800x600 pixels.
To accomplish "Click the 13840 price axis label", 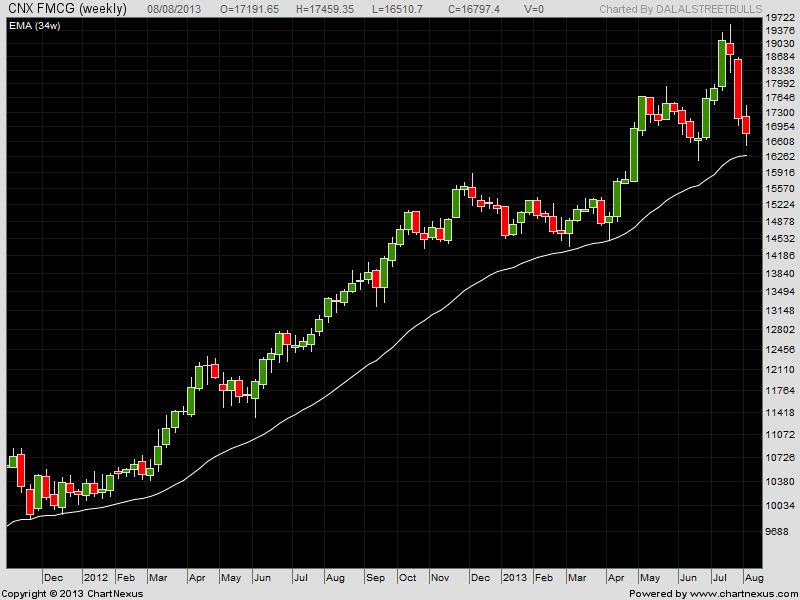I will point(780,273).
